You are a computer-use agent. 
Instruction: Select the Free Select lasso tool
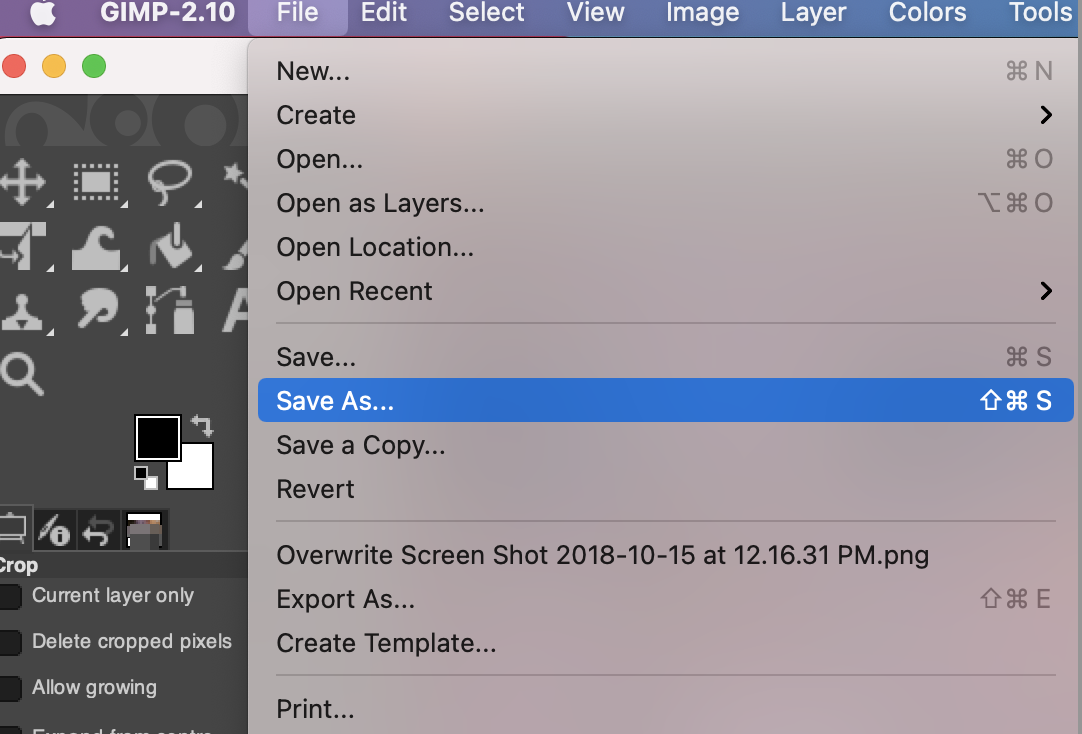click(170, 183)
